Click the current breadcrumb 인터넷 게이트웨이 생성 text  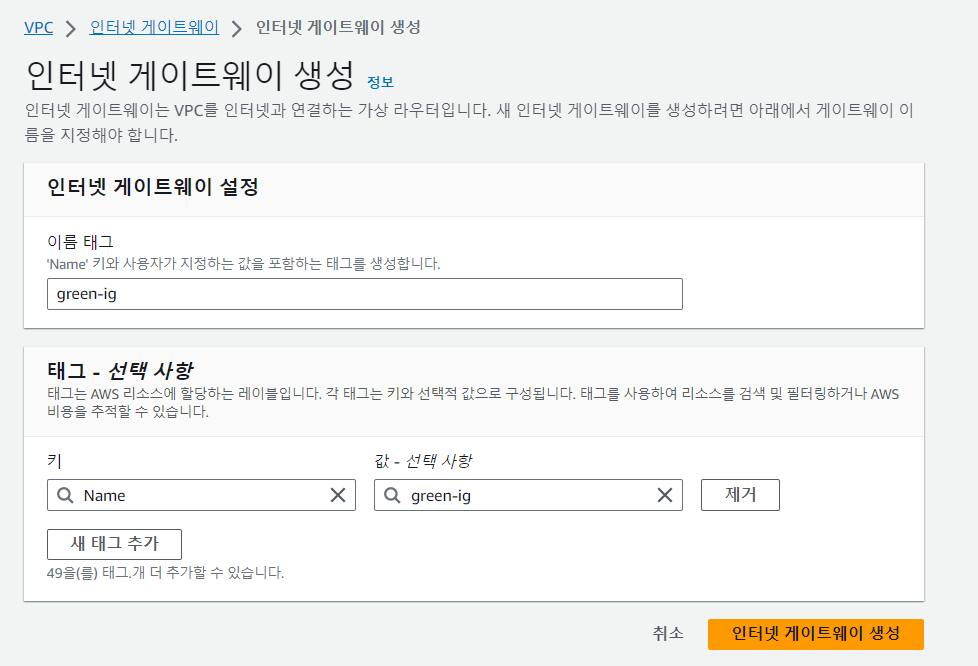pyautogui.click(x=339, y=27)
